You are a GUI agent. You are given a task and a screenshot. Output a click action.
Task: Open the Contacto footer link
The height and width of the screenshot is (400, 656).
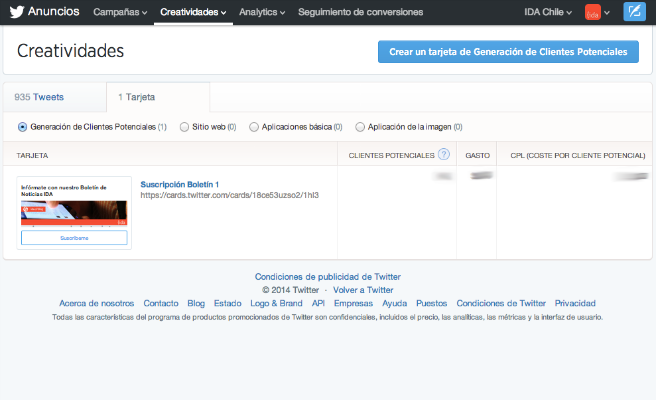[161, 303]
